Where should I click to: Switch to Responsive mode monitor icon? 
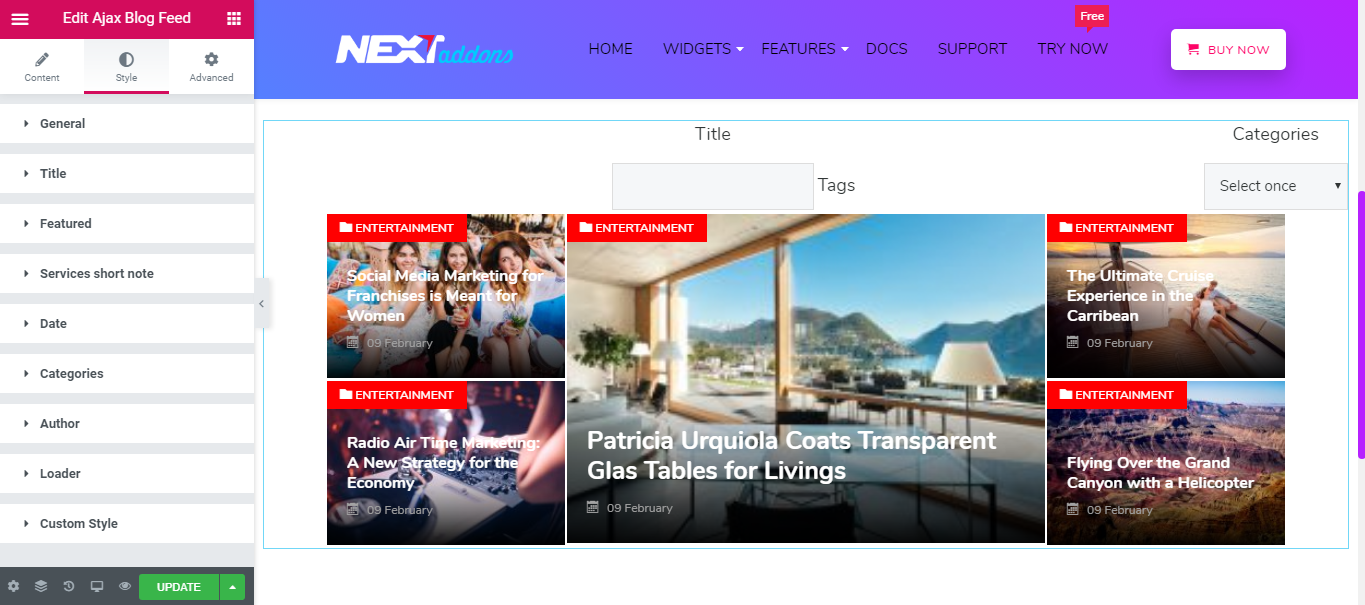click(x=97, y=587)
